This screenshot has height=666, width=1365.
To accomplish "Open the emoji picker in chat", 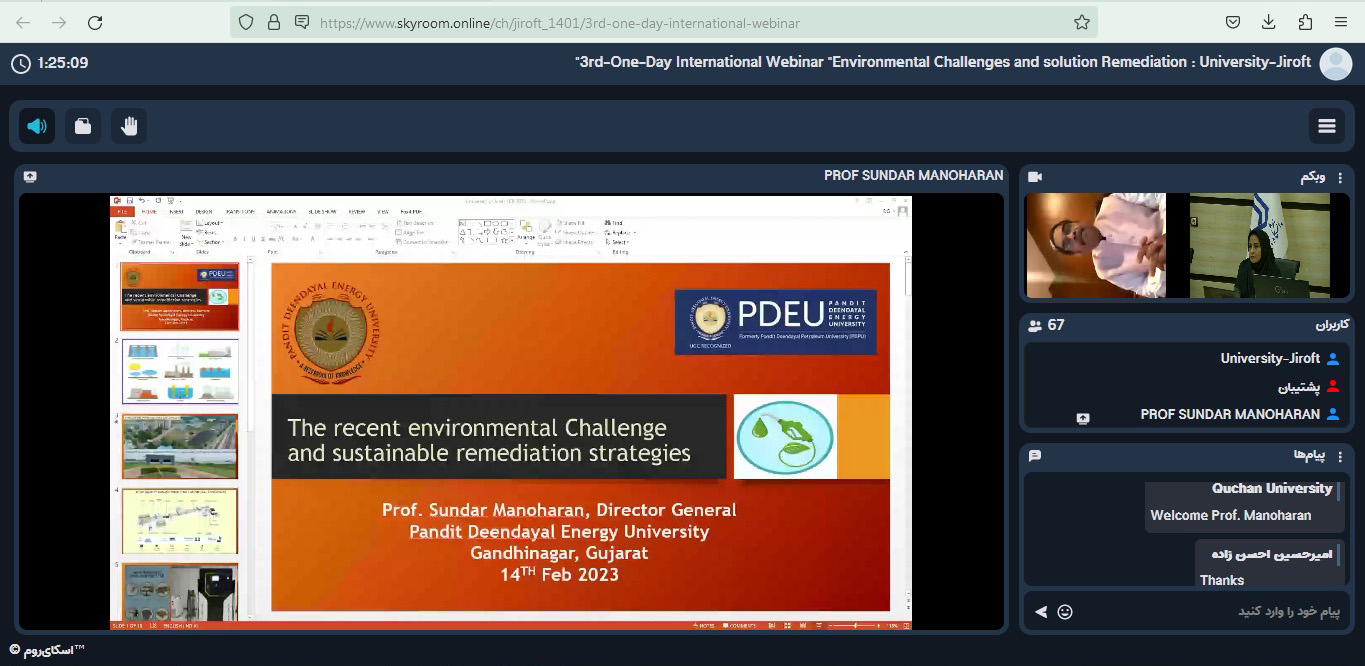I will pos(1065,612).
